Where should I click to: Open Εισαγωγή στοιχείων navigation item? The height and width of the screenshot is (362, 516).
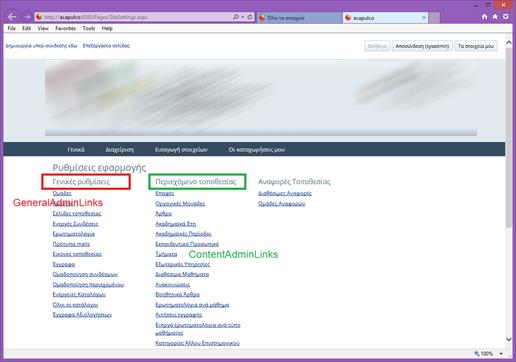pos(181,150)
